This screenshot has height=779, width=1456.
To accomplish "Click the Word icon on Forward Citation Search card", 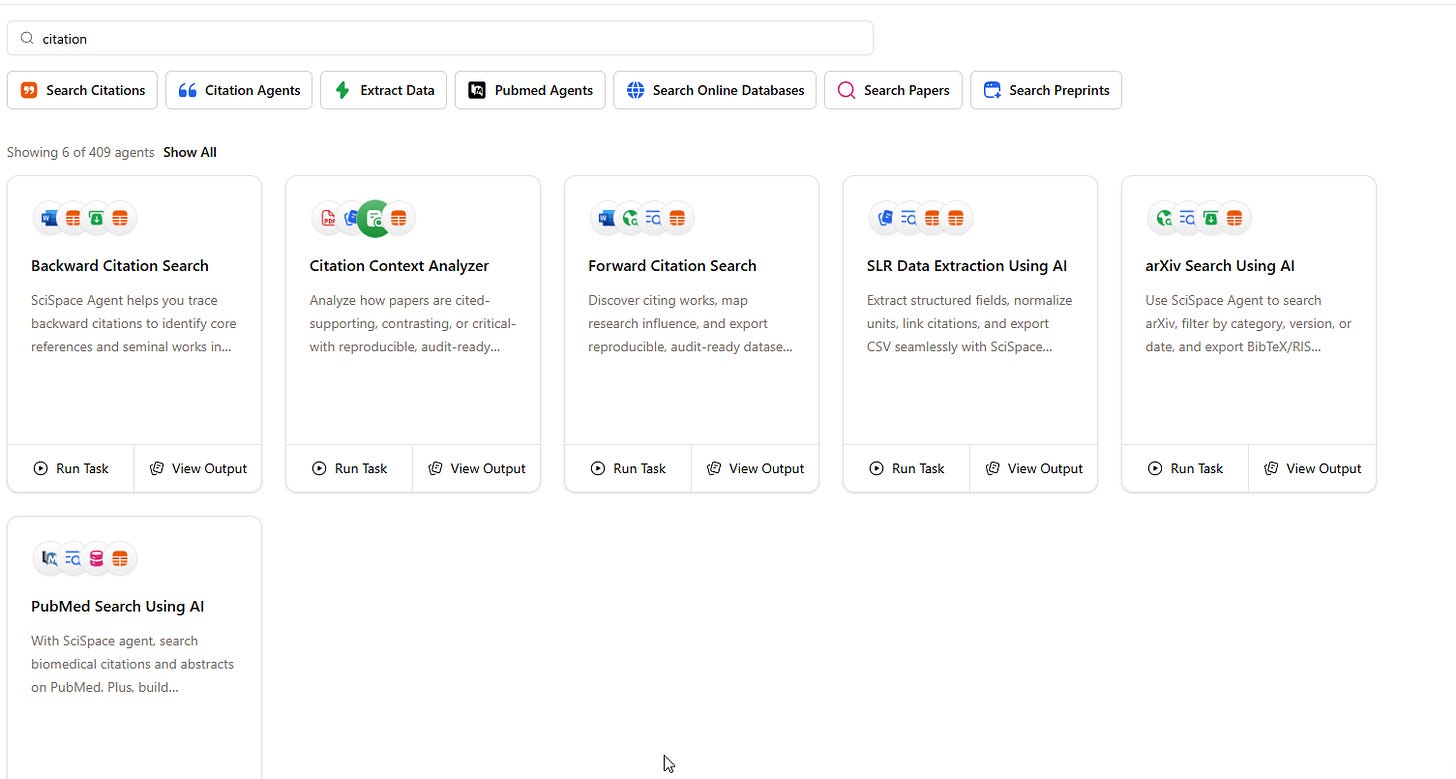I will coord(607,218).
